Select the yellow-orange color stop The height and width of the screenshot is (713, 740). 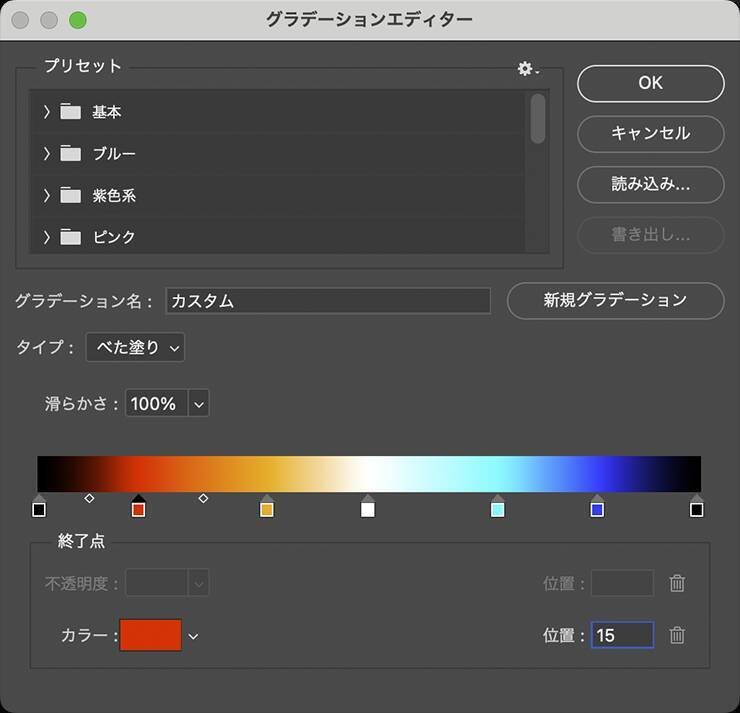(x=267, y=509)
